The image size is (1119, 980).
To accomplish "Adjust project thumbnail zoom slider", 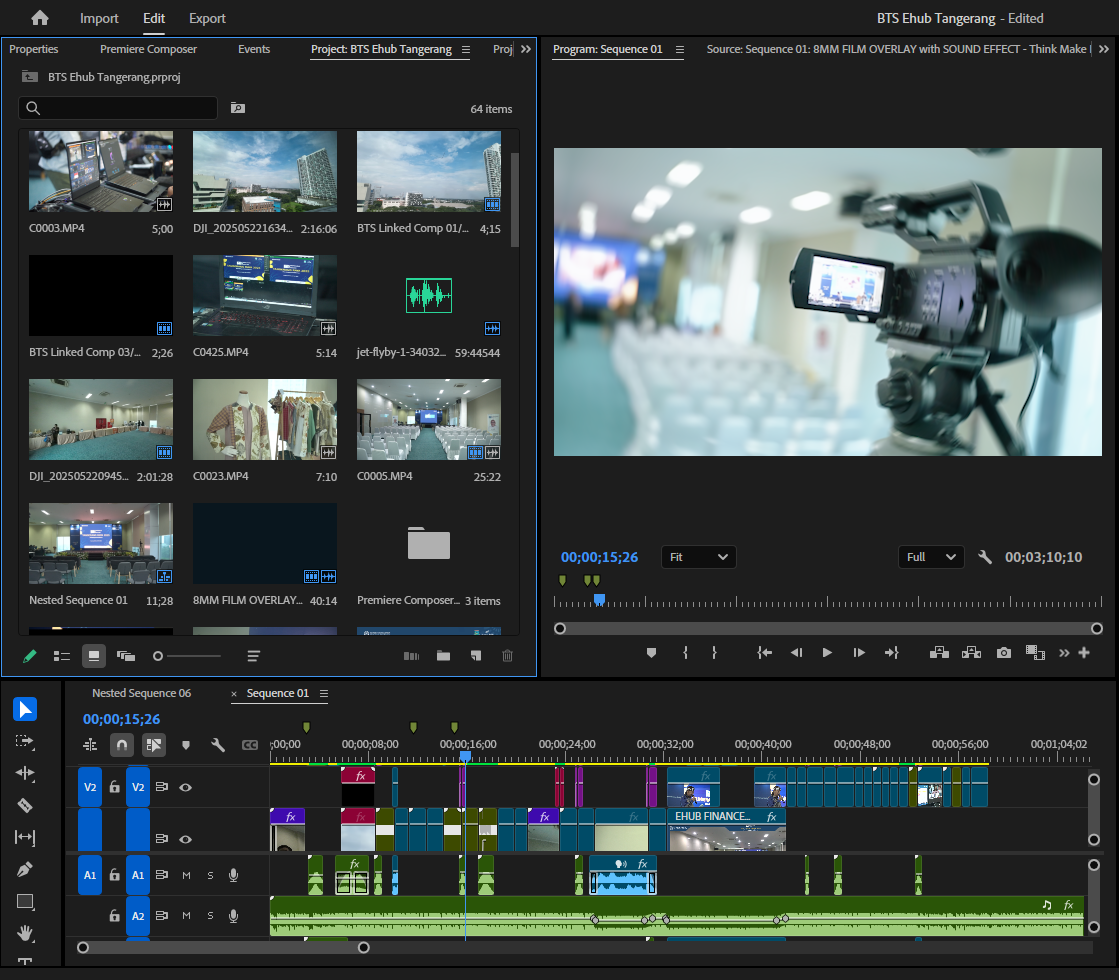I will coord(187,656).
